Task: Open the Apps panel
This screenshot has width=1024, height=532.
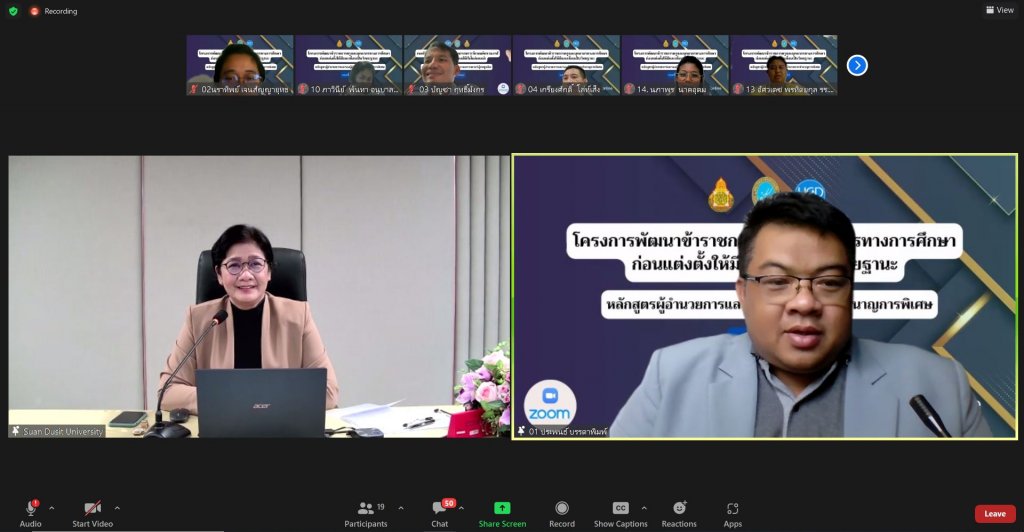Action: point(732,509)
